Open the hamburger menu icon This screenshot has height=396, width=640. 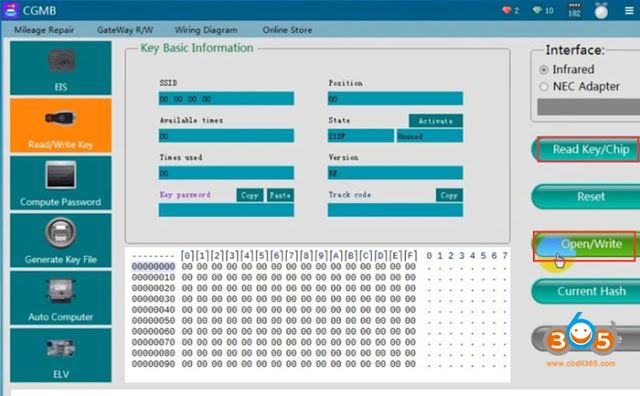pyautogui.click(x=629, y=11)
